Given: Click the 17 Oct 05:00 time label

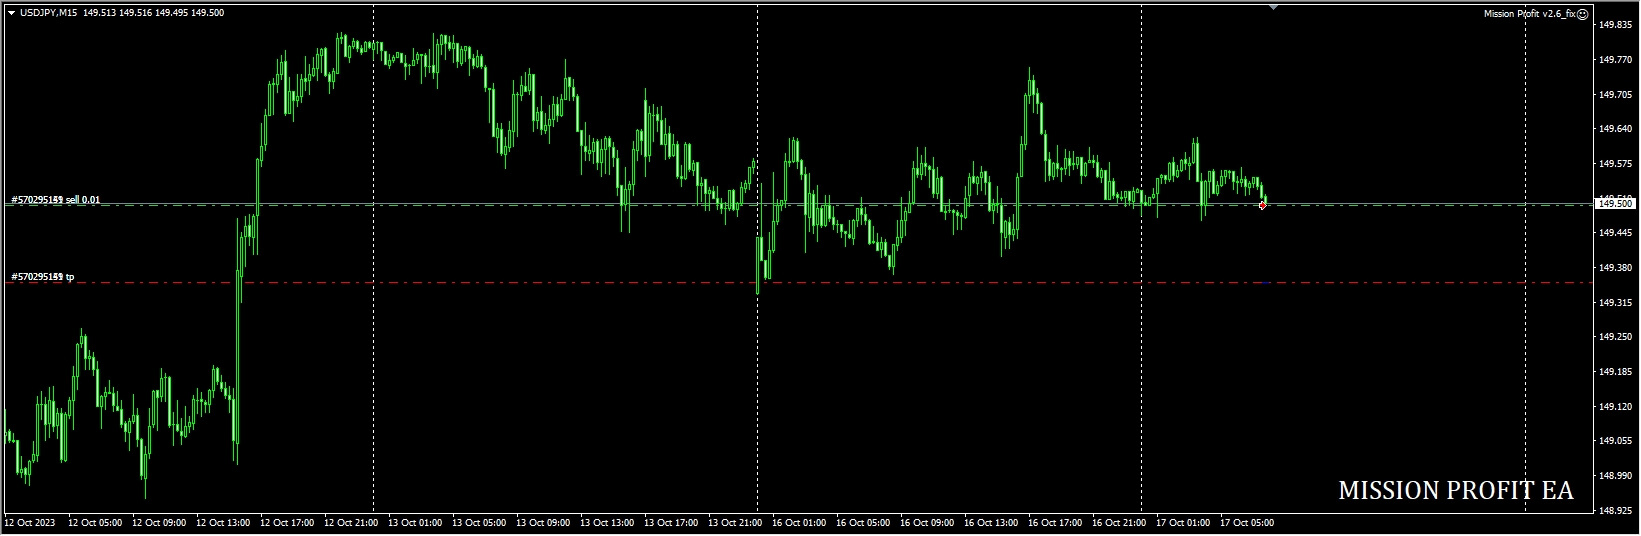Looking at the screenshot, I should [1246, 522].
